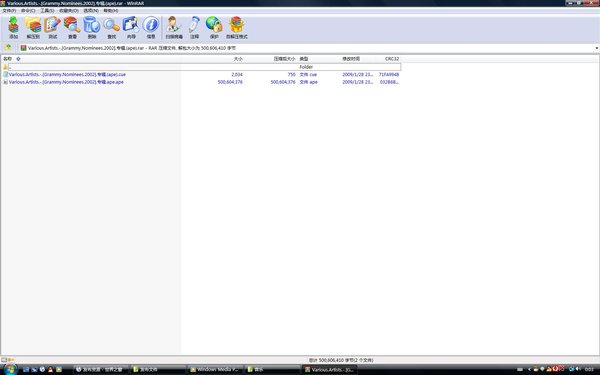Click the Test (测试) archive icon
600x375 pixels.
52,28
